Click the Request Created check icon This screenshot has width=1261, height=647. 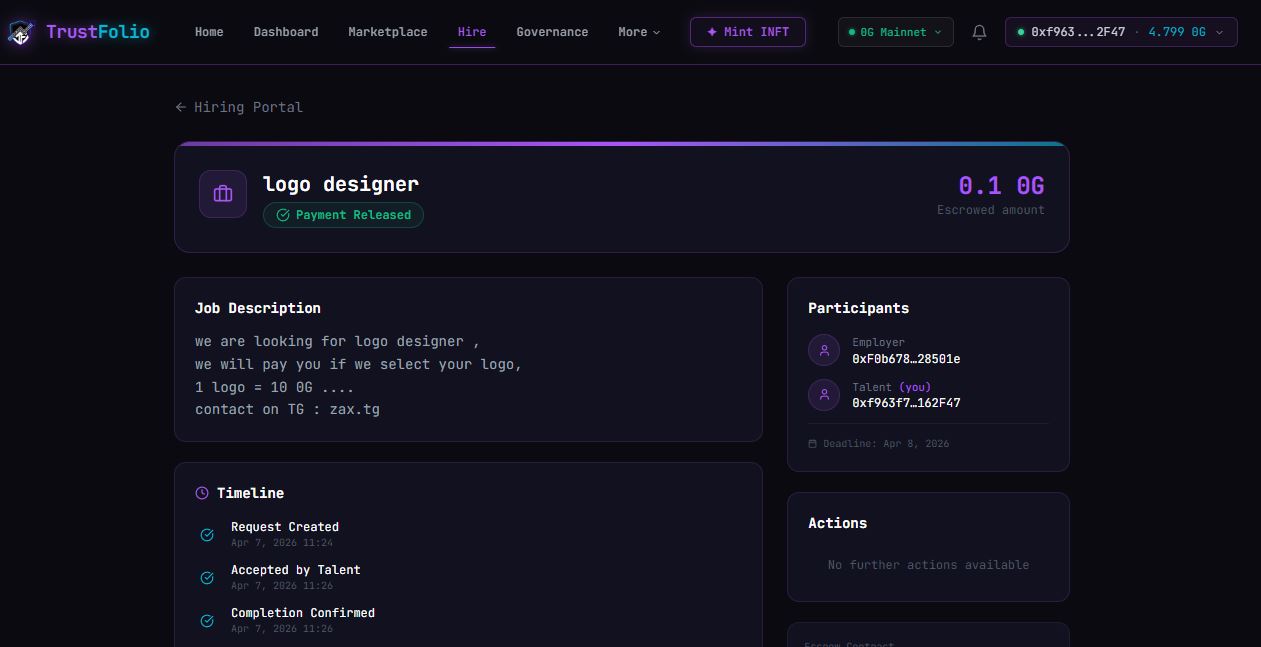point(207,535)
